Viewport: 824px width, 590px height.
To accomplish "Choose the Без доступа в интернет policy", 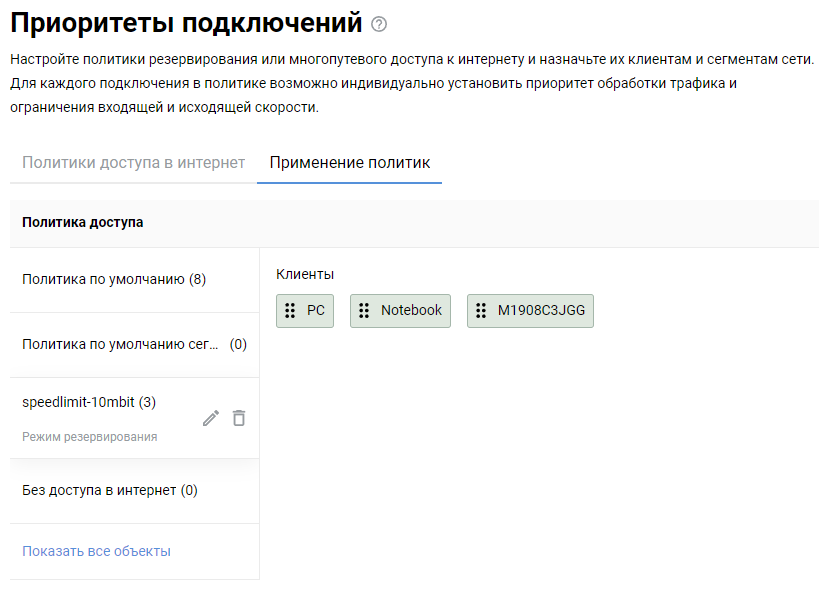I will point(110,490).
